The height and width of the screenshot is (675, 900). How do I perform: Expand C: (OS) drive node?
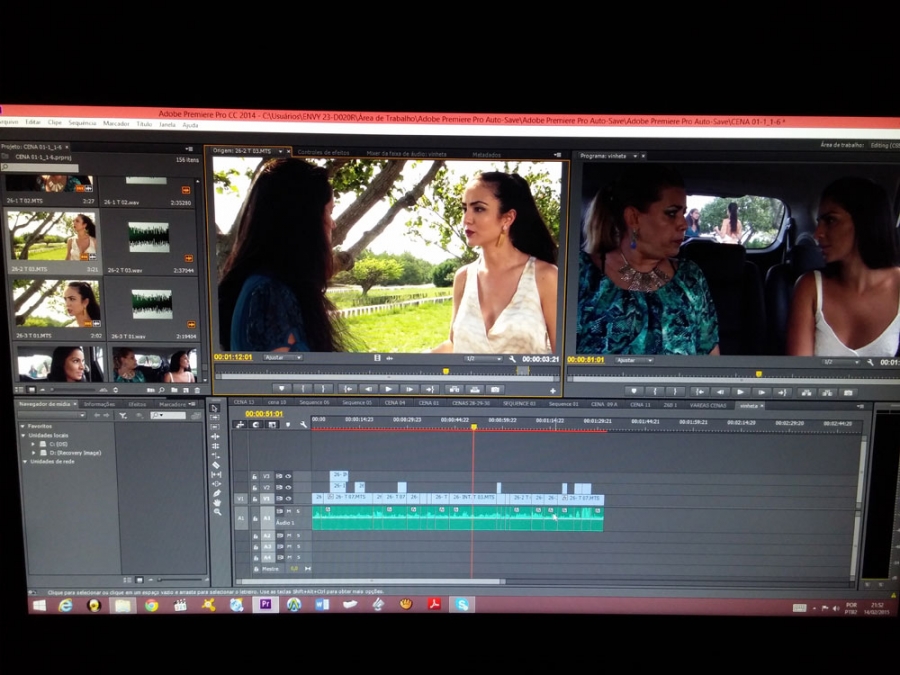pos(33,444)
